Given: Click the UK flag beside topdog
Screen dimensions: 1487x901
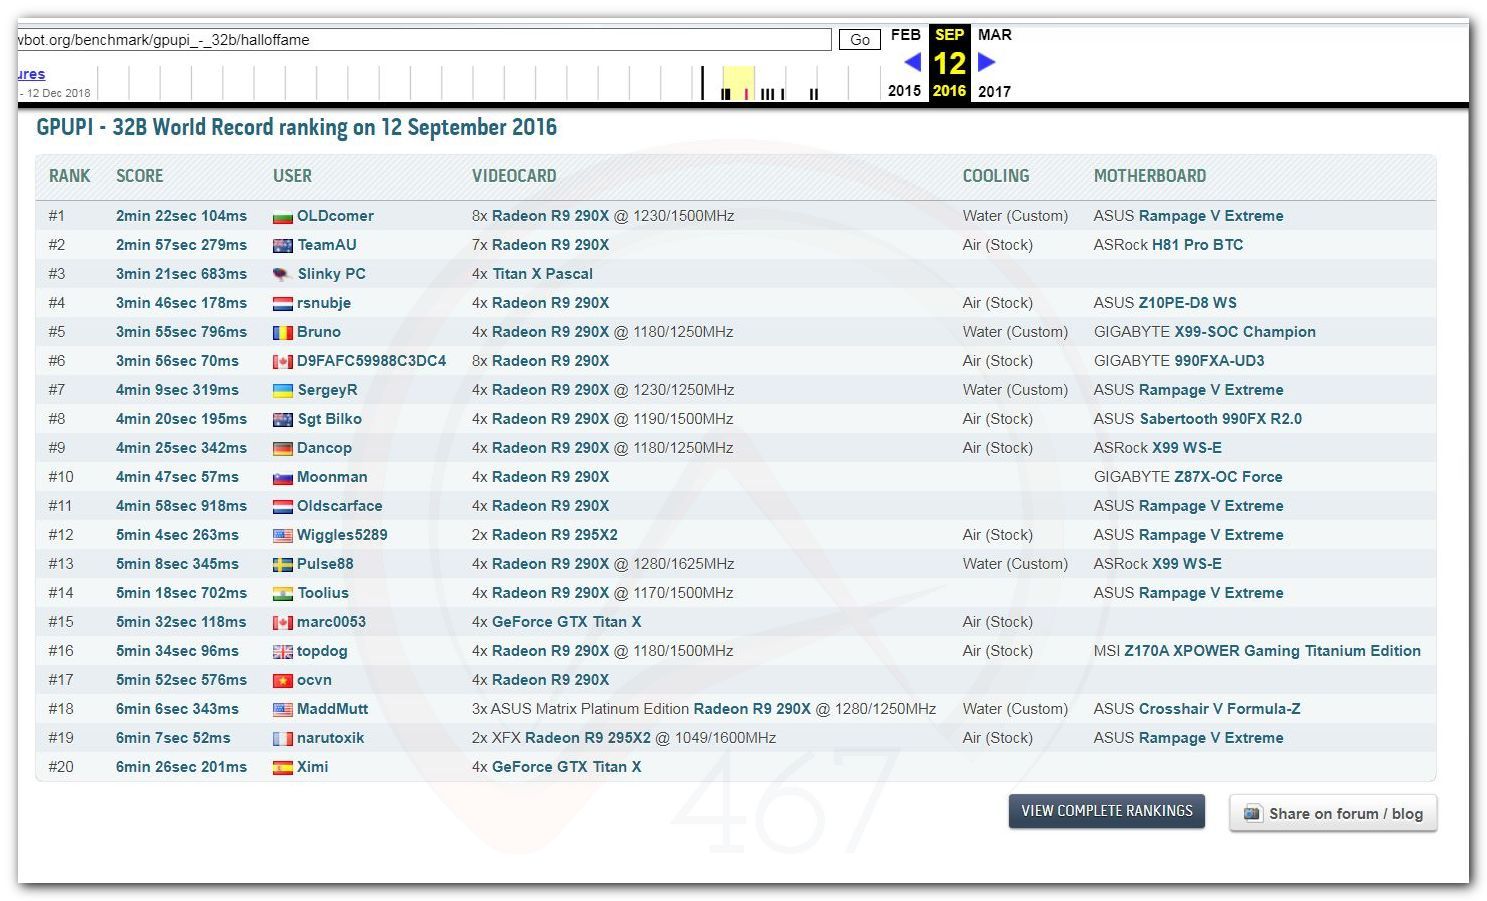Looking at the screenshot, I should pos(283,651).
